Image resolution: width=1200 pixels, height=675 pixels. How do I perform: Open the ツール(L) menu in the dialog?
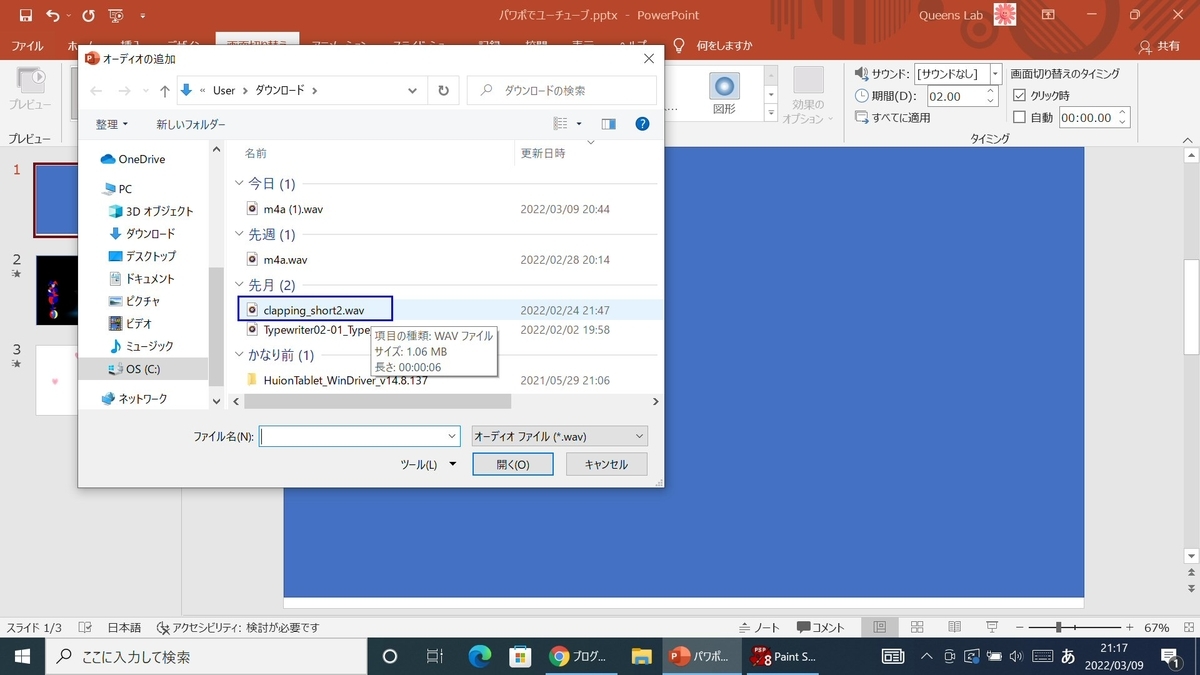point(429,464)
